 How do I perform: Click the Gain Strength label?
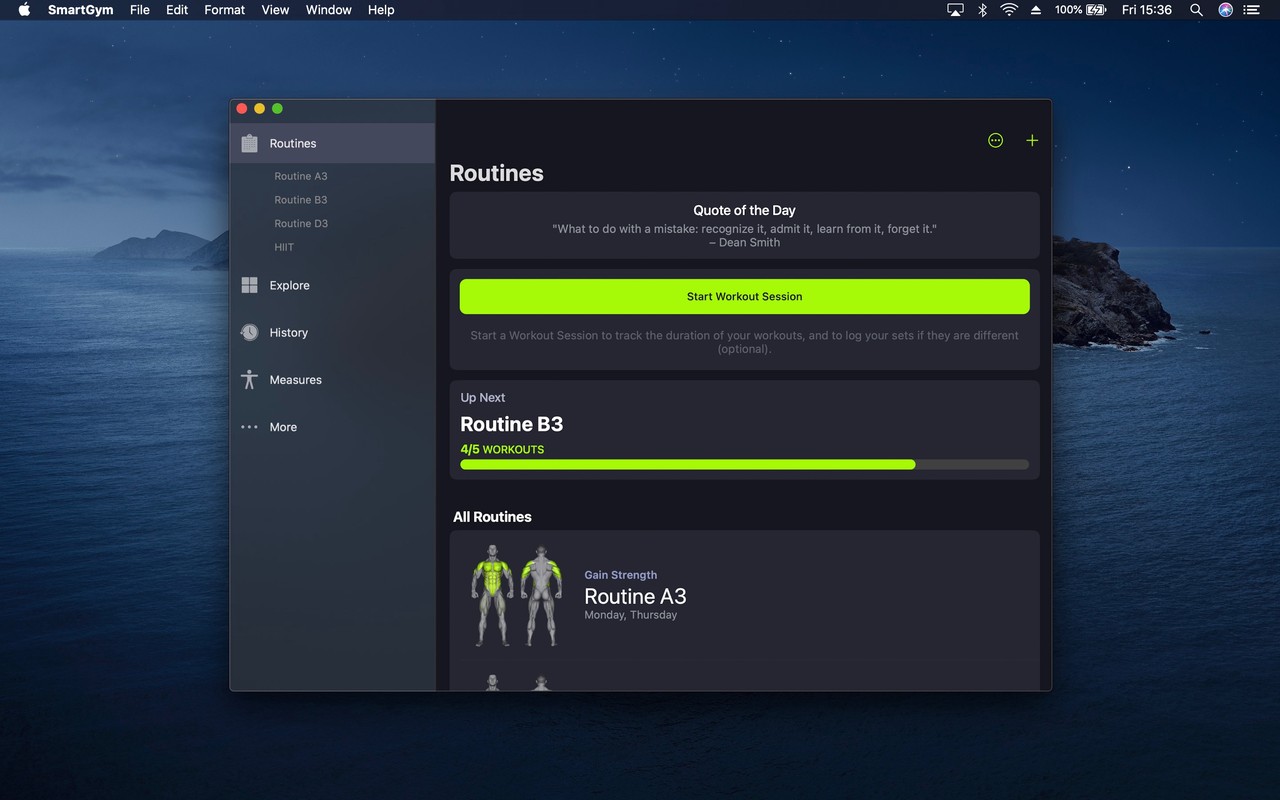620,575
